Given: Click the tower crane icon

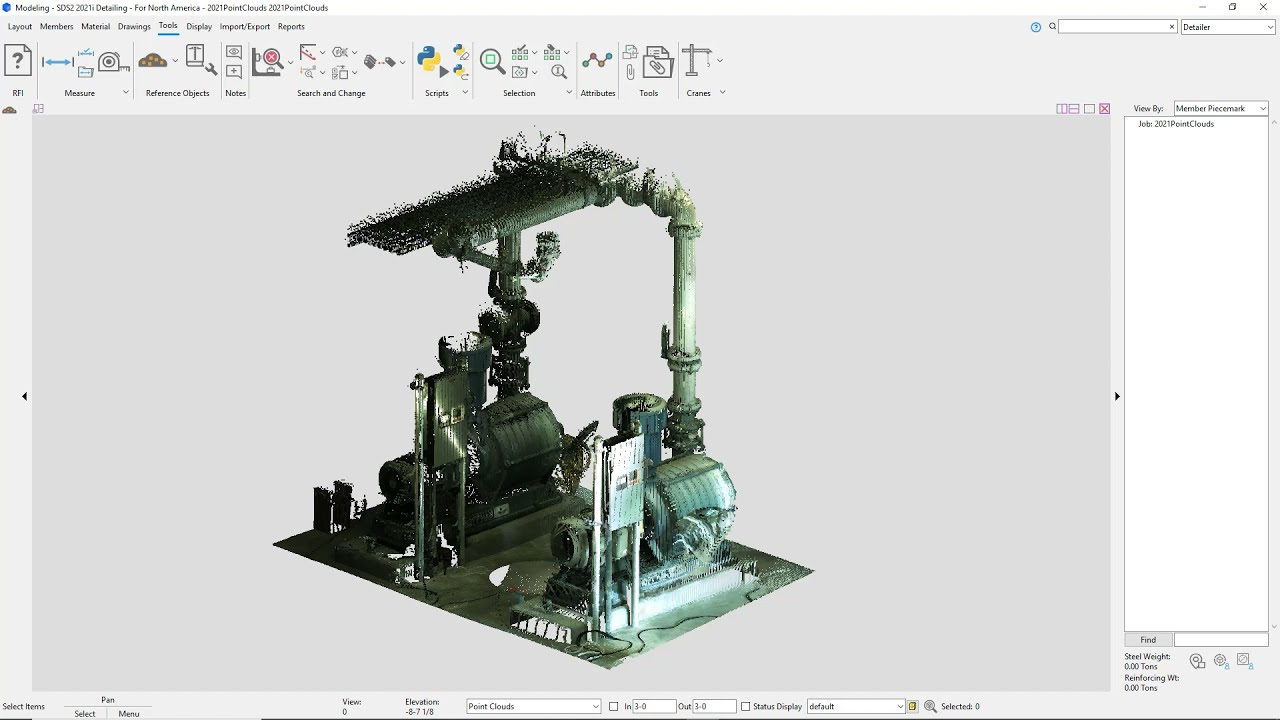Looking at the screenshot, I should click(696, 61).
